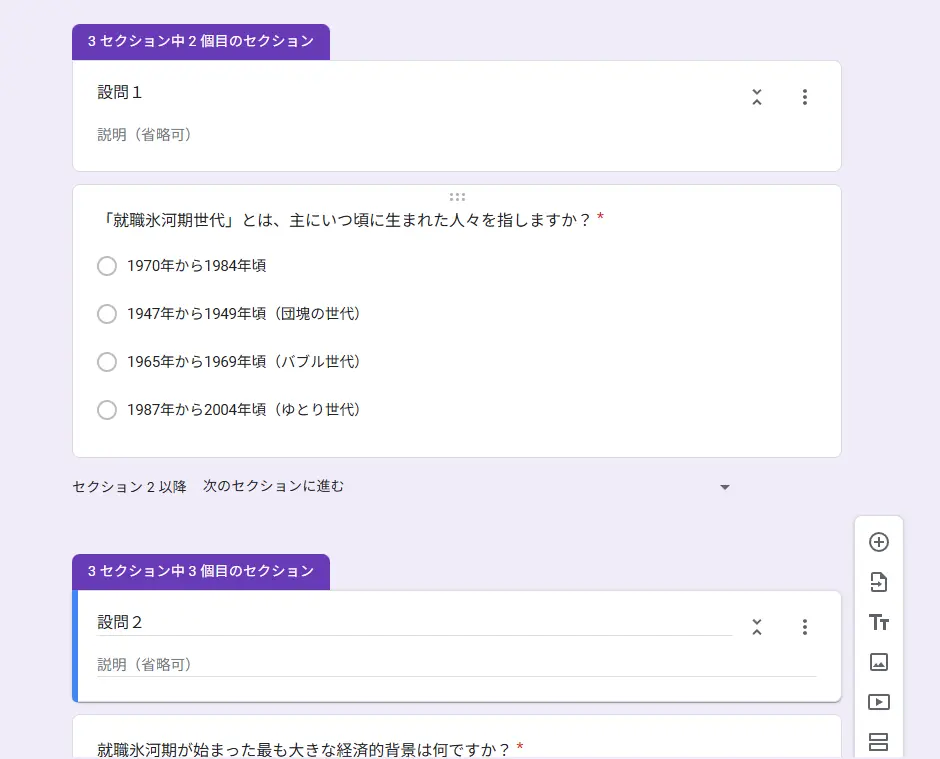Screen dimensions: 940x759
Task: Open the three-dot menu for 設問１
Action: click(805, 97)
